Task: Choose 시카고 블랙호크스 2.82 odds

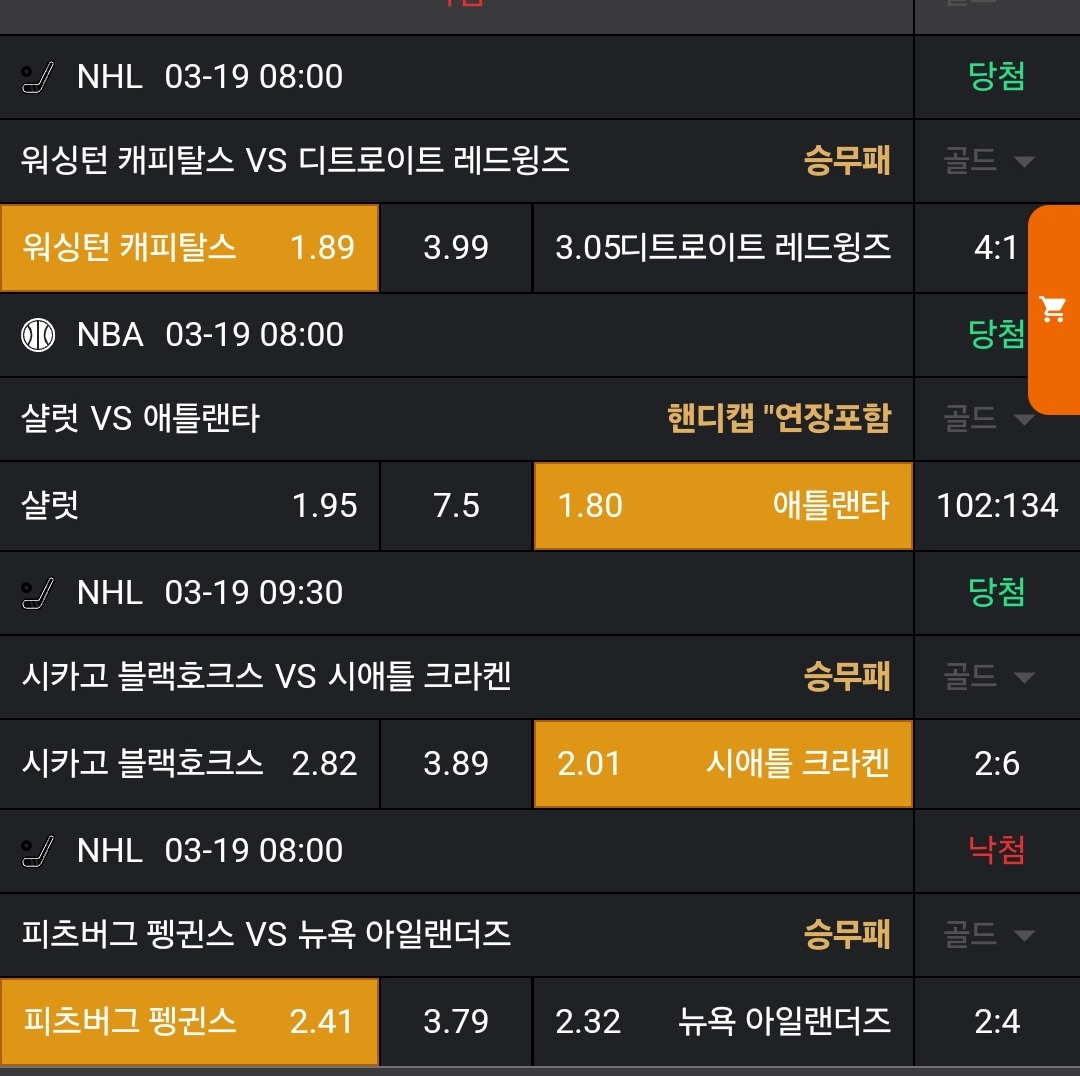Action: pos(189,764)
